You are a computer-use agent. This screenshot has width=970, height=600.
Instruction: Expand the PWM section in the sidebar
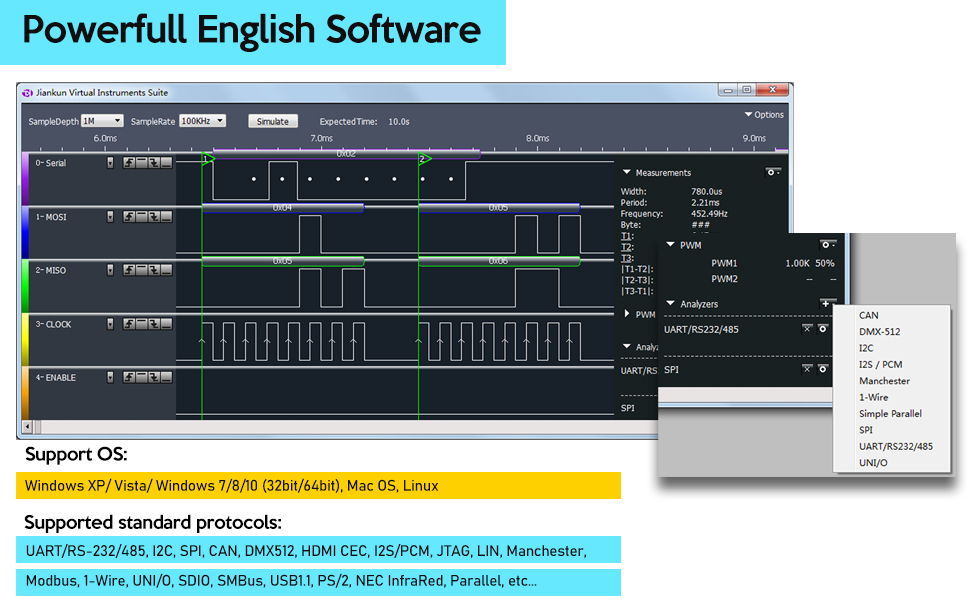[627, 313]
